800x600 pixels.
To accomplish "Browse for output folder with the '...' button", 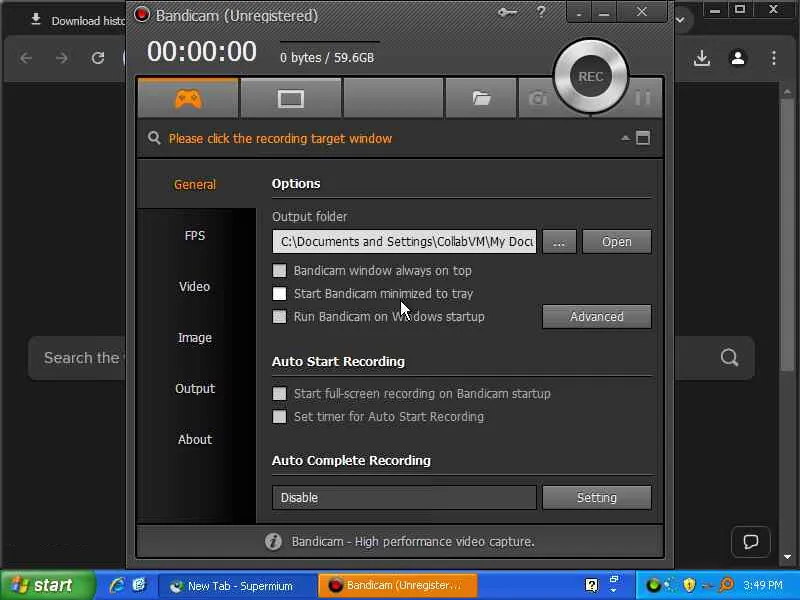I will 559,241.
